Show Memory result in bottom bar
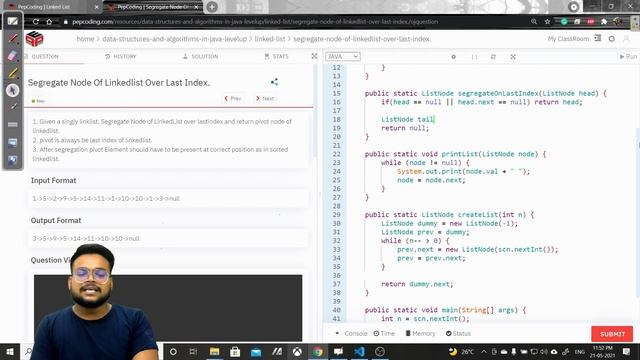The width and height of the screenshot is (640, 360). click(420, 333)
